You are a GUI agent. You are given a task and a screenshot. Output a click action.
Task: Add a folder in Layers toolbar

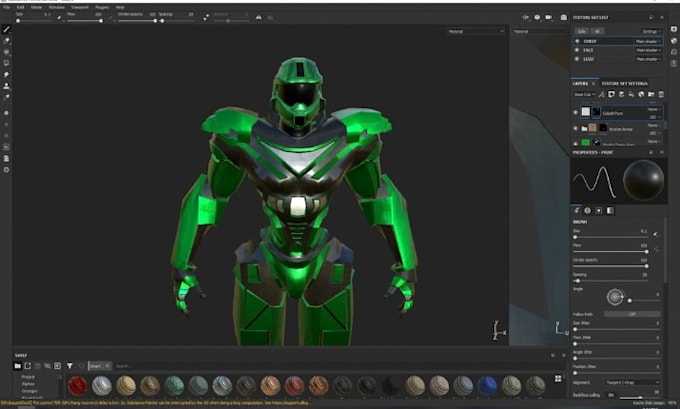click(x=651, y=94)
